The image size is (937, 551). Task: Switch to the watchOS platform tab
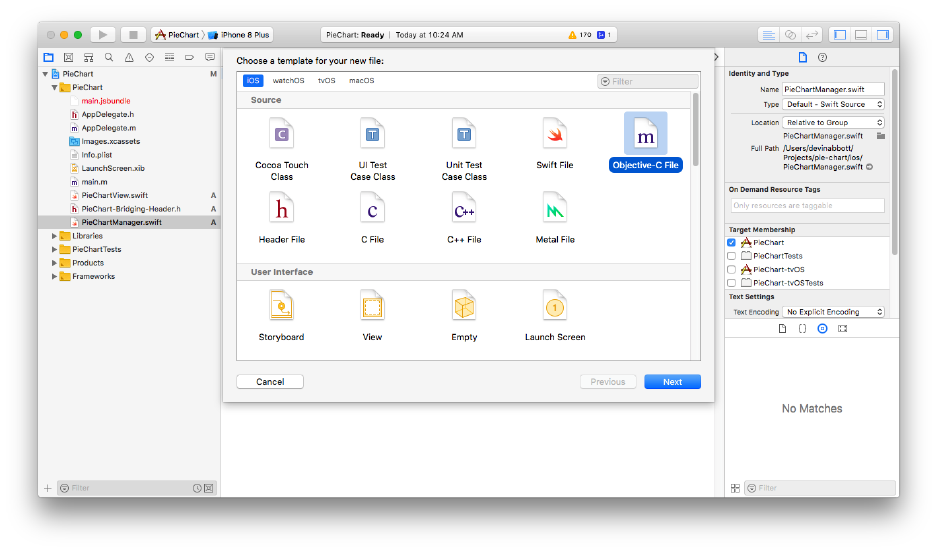click(289, 81)
